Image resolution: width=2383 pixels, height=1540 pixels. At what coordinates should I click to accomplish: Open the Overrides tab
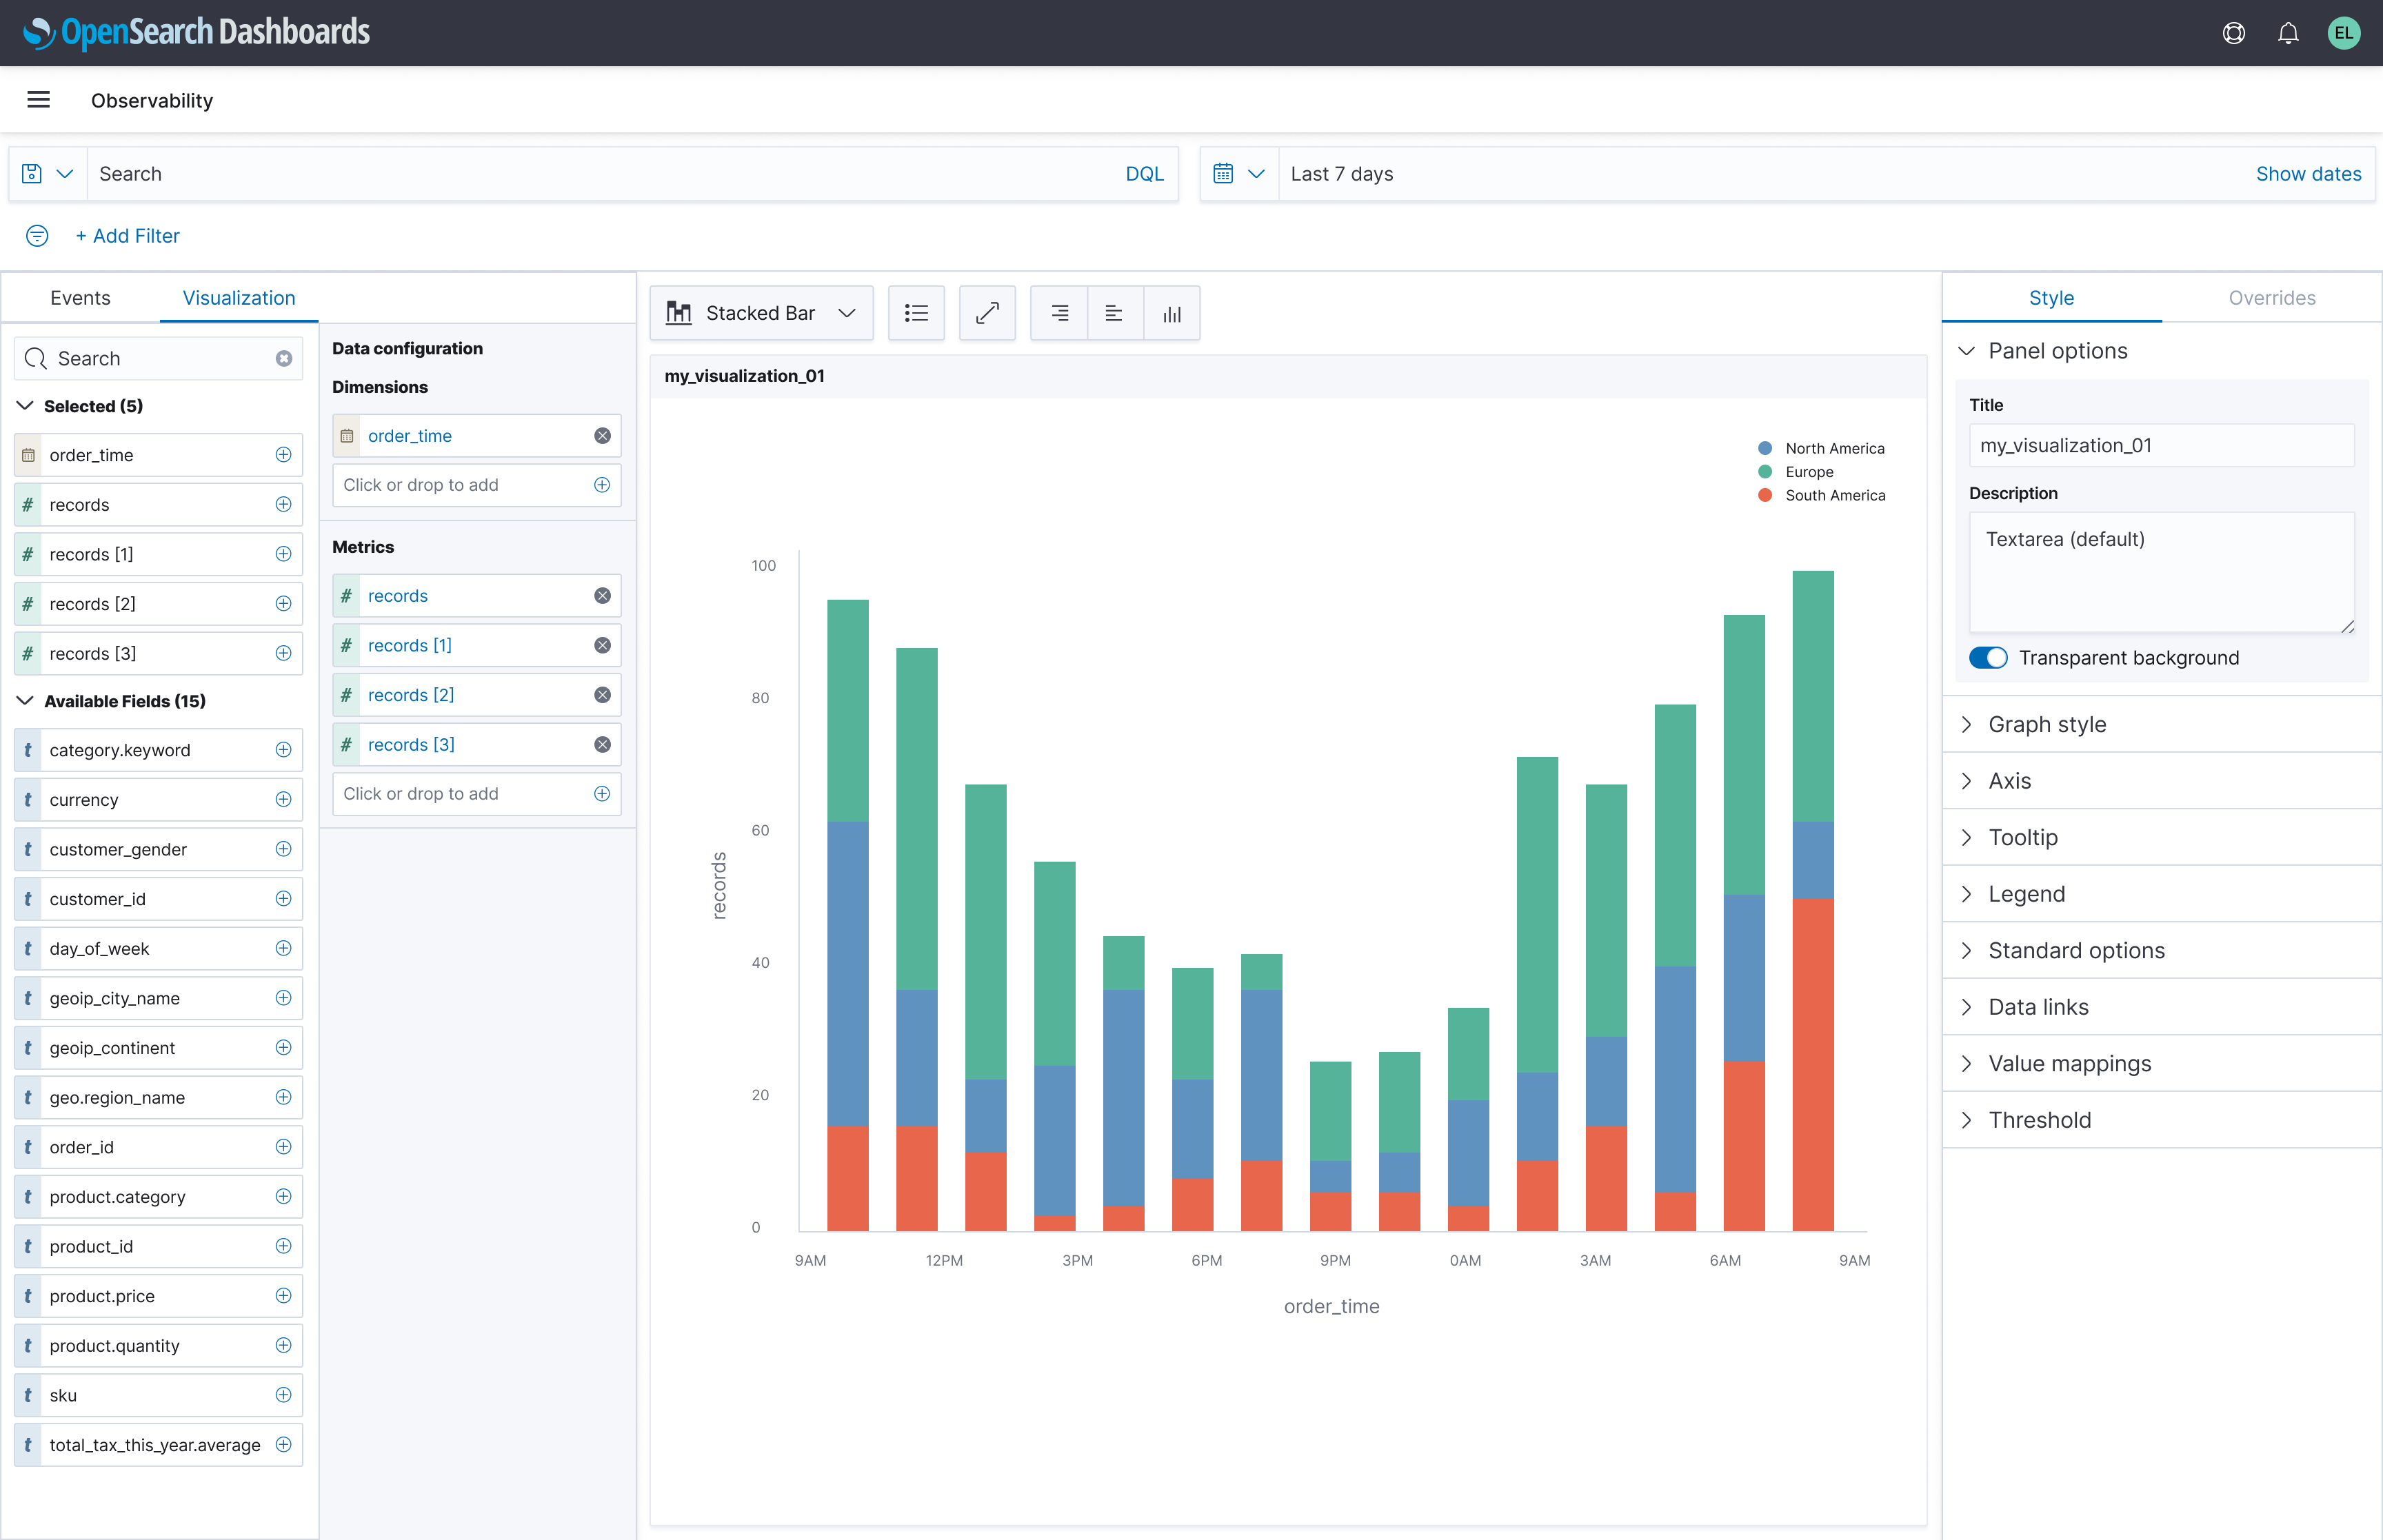tap(2272, 297)
